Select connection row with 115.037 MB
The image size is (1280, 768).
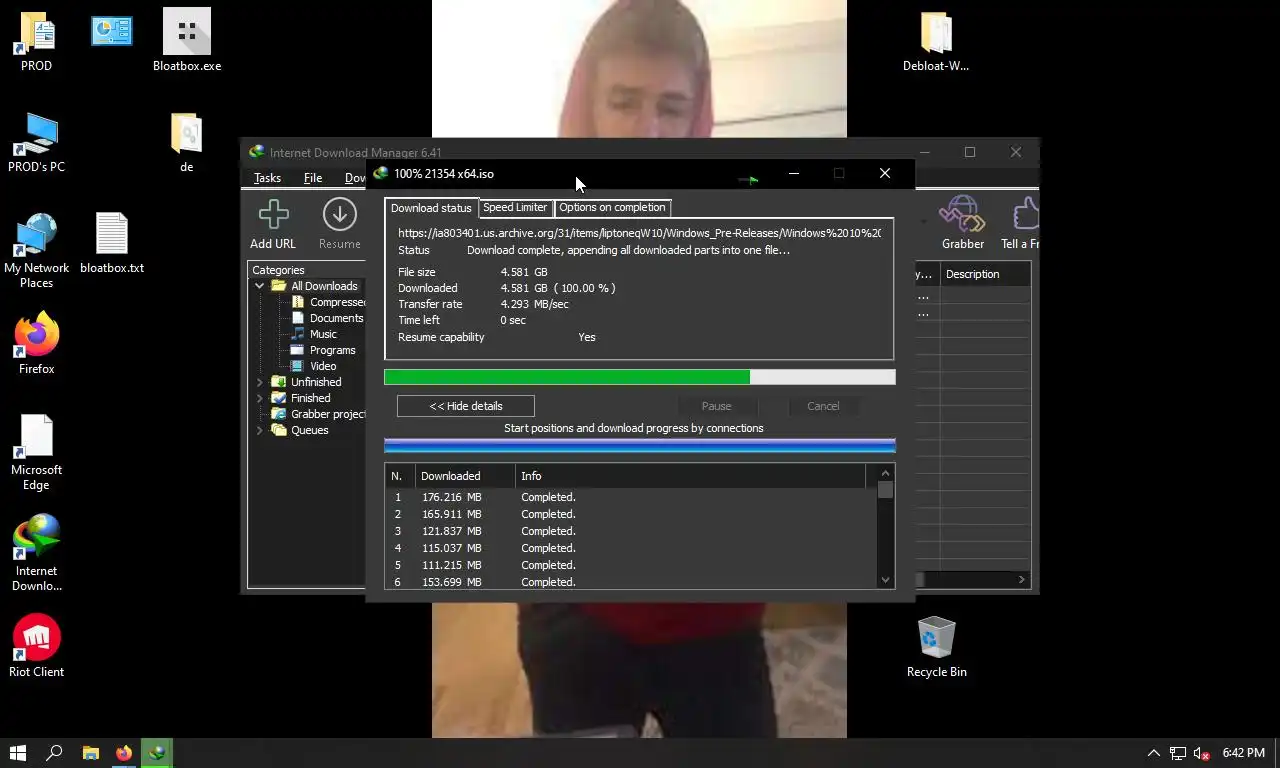tap(630, 548)
